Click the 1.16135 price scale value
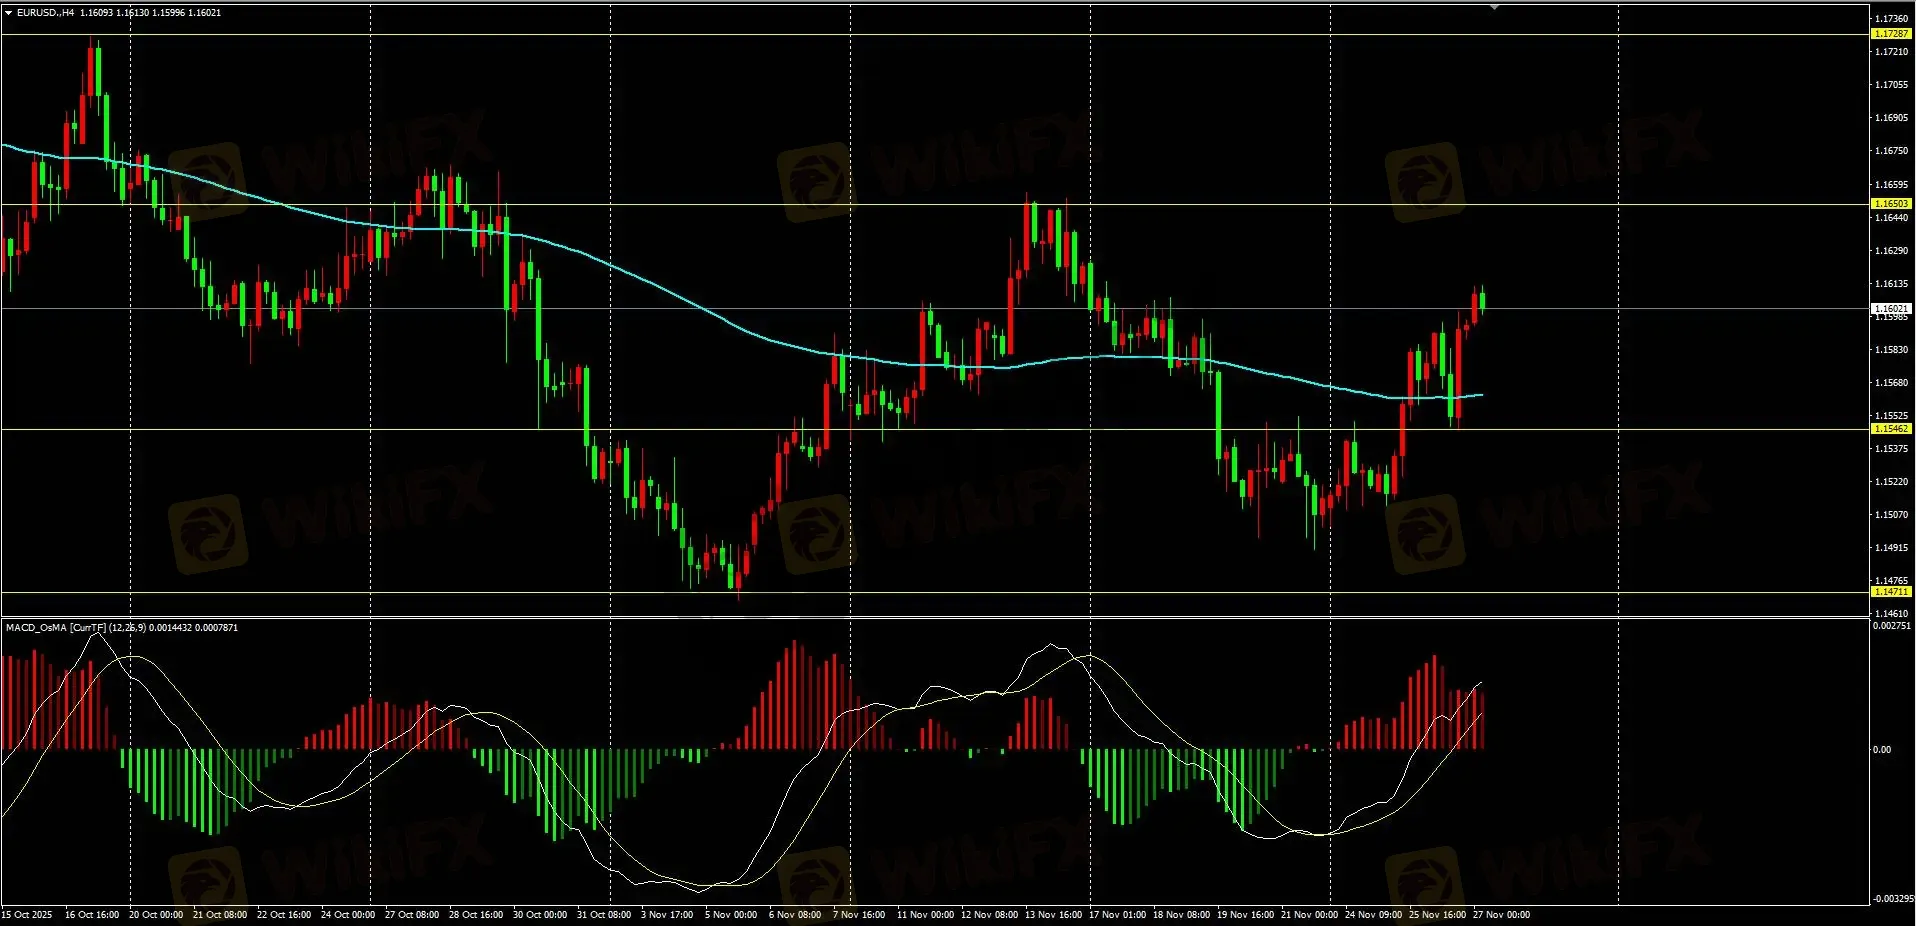The width and height of the screenshot is (1916, 926). pyautogui.click(x=1891, y=284)
